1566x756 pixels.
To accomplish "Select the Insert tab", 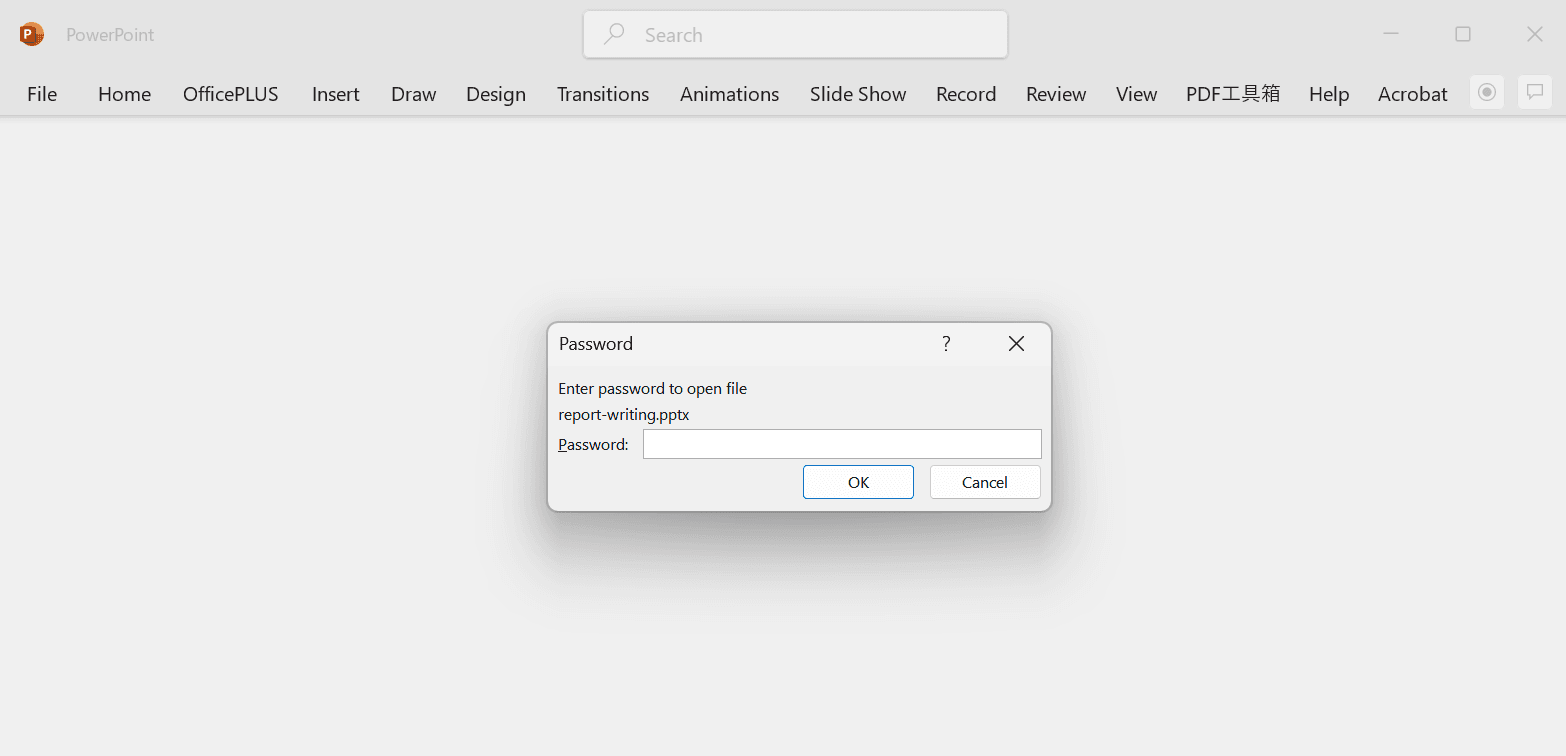I will click(x=336, y=94).
